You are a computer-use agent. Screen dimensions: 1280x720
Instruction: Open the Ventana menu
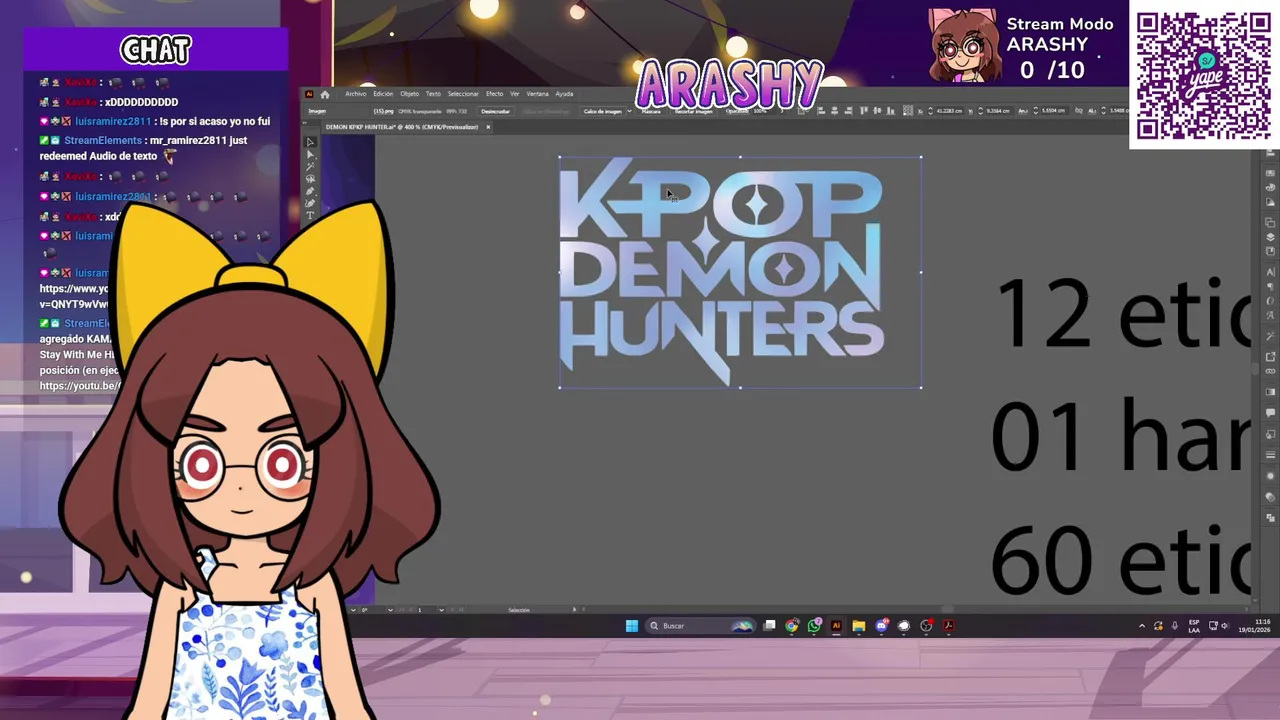click(537, 94)
